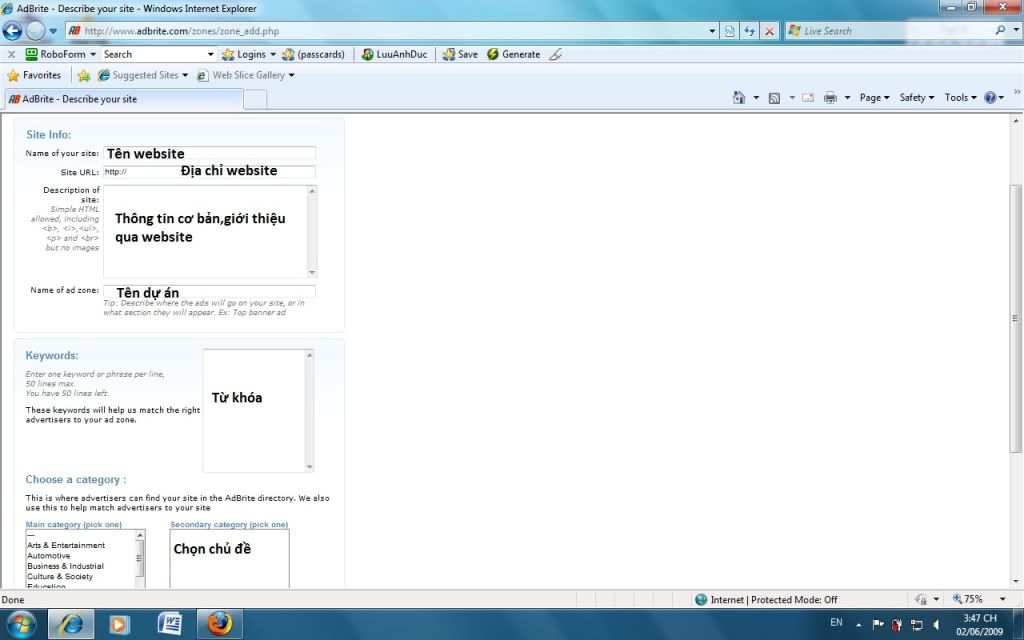The image size is (1024, 640).
Task: Open the media player taskbar icon
Action: (x=120, y=624)
